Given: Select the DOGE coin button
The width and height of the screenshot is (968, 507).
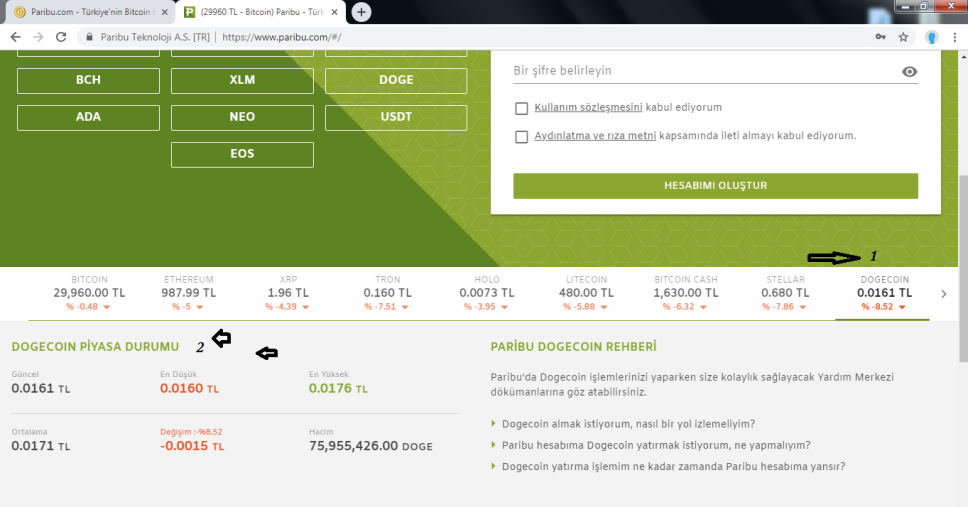Looking at the screenshot, I should (x=396, y=80).
